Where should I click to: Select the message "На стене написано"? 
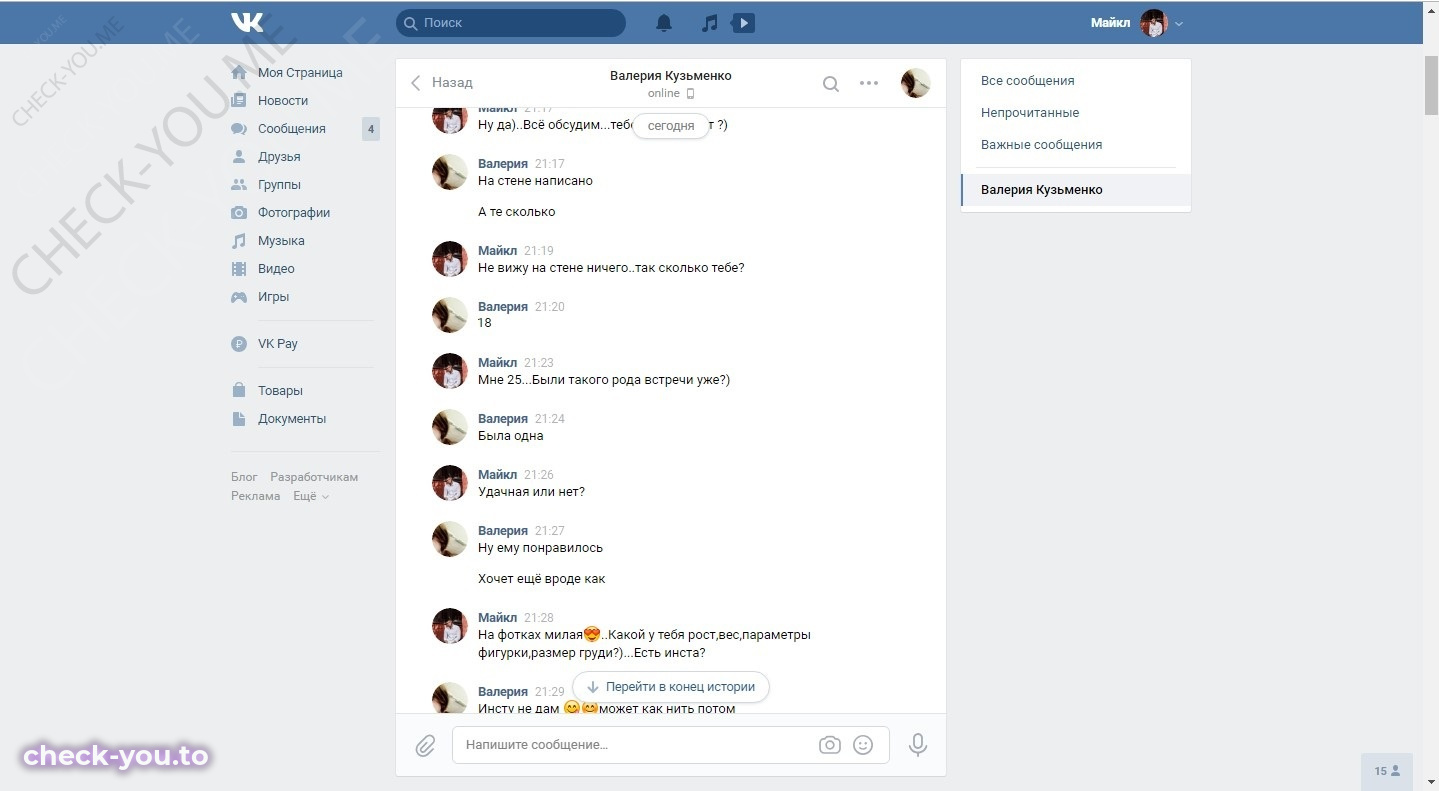535,181
